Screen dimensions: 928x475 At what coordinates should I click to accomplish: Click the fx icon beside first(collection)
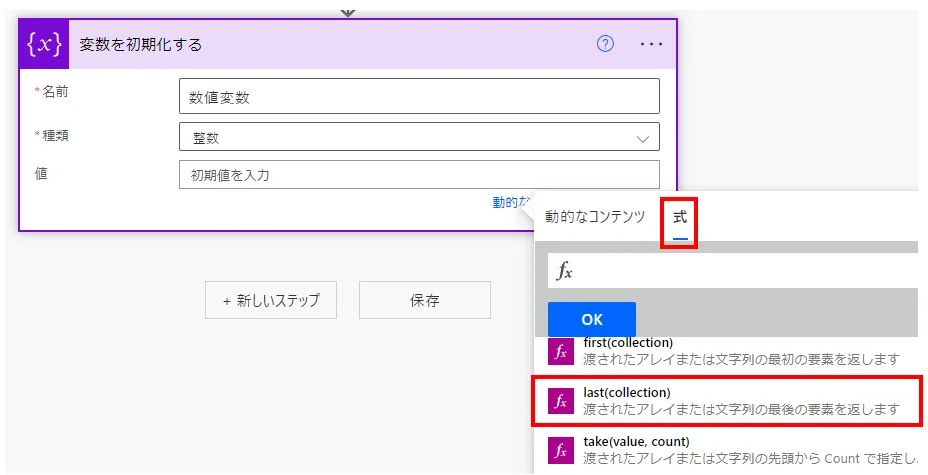click(x=561, y=351)
